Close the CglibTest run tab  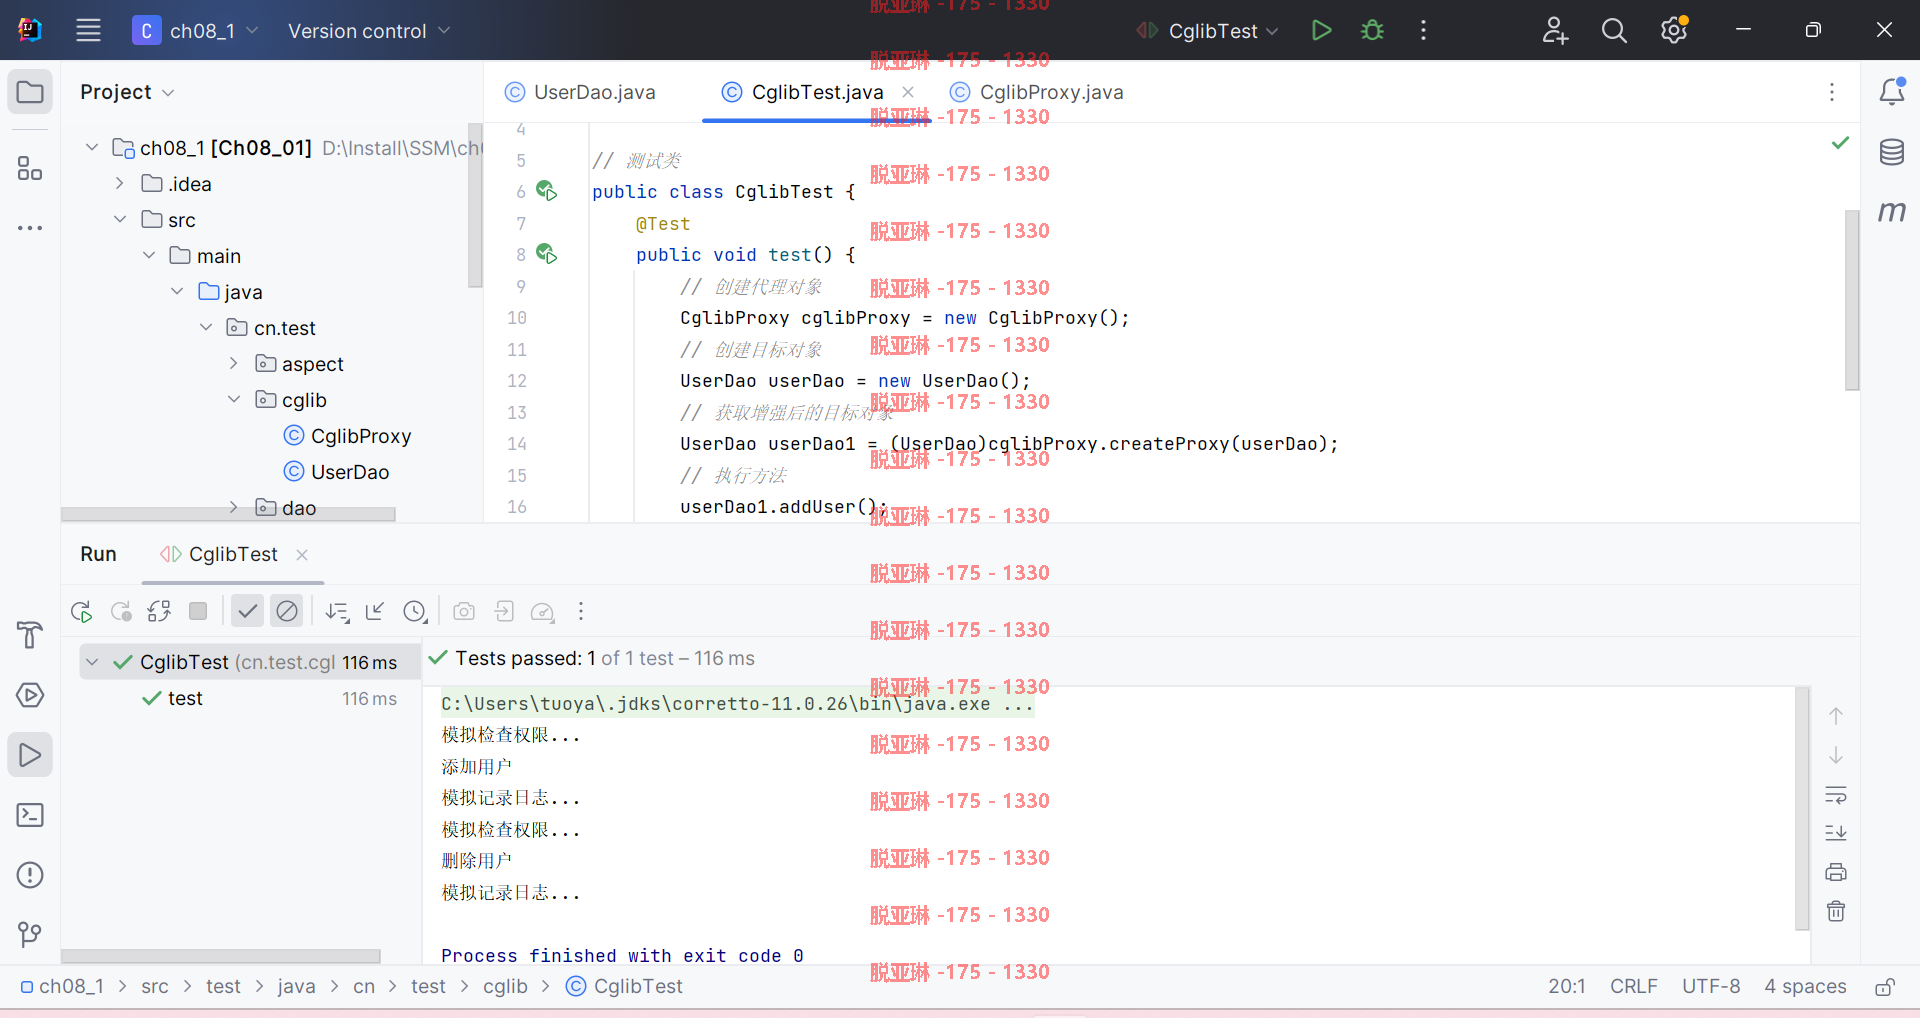(302, 554)
